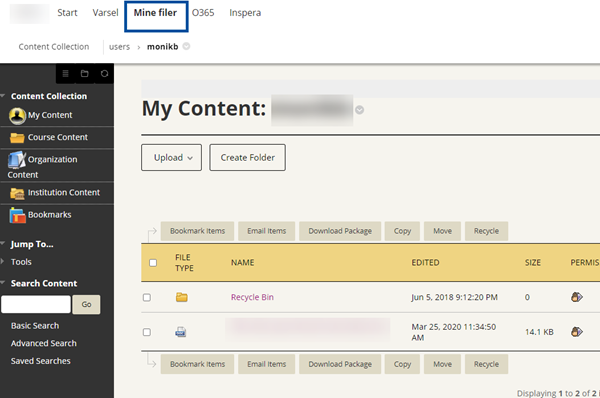The height and width of the screenshot is (398, 600).
Task: Click bottom Download Package button
Action: (x=340, y=364)
